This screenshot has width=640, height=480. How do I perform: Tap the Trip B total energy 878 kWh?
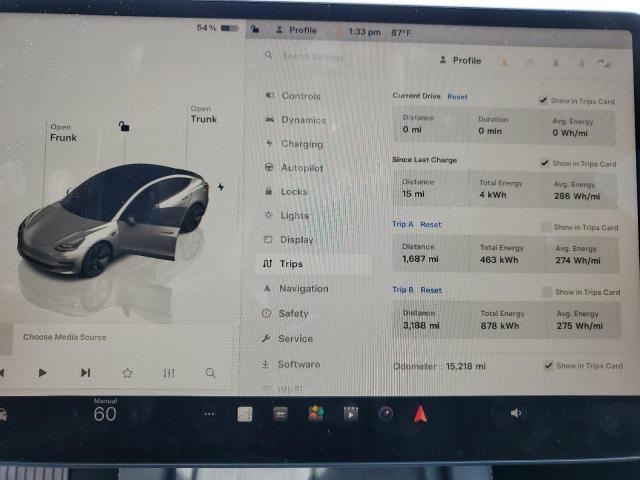500,326
